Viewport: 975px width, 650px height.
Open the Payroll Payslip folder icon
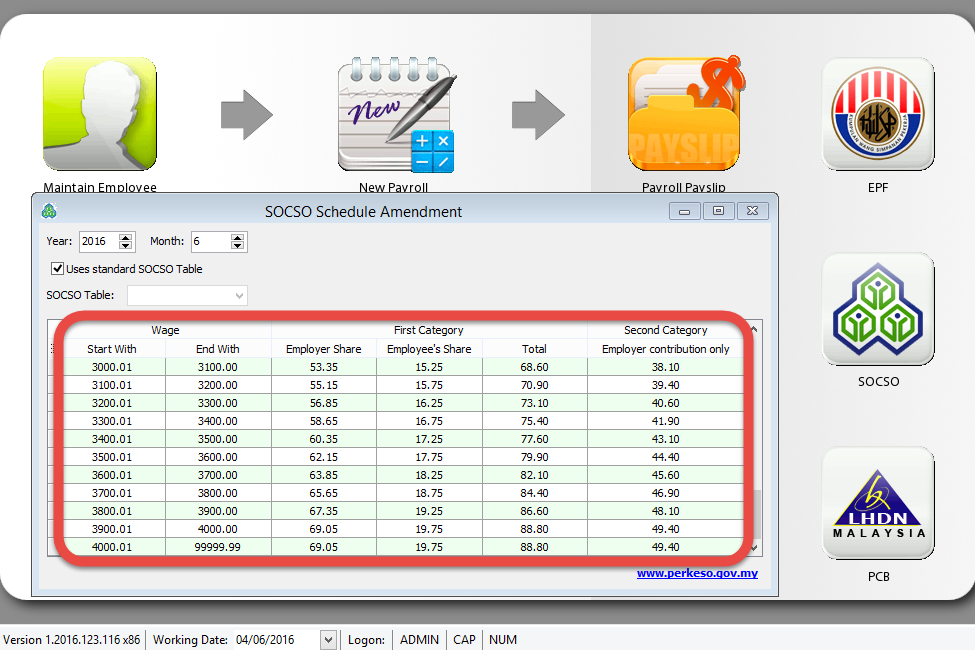[685, 113]
